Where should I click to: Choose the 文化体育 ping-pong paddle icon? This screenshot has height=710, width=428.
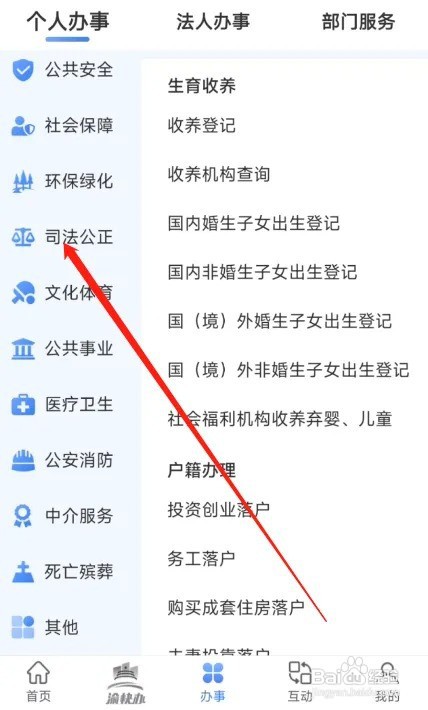coord(23,293)
